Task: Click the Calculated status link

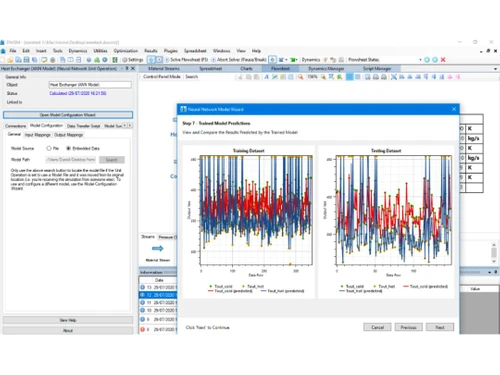Action: click(78, 93)
